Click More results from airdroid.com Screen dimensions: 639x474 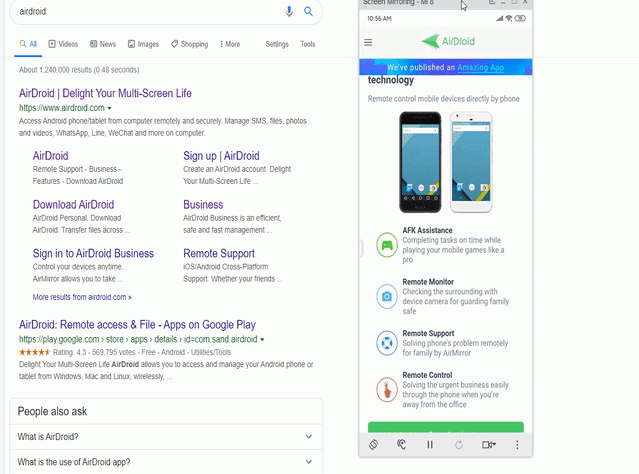click(82, 297)
